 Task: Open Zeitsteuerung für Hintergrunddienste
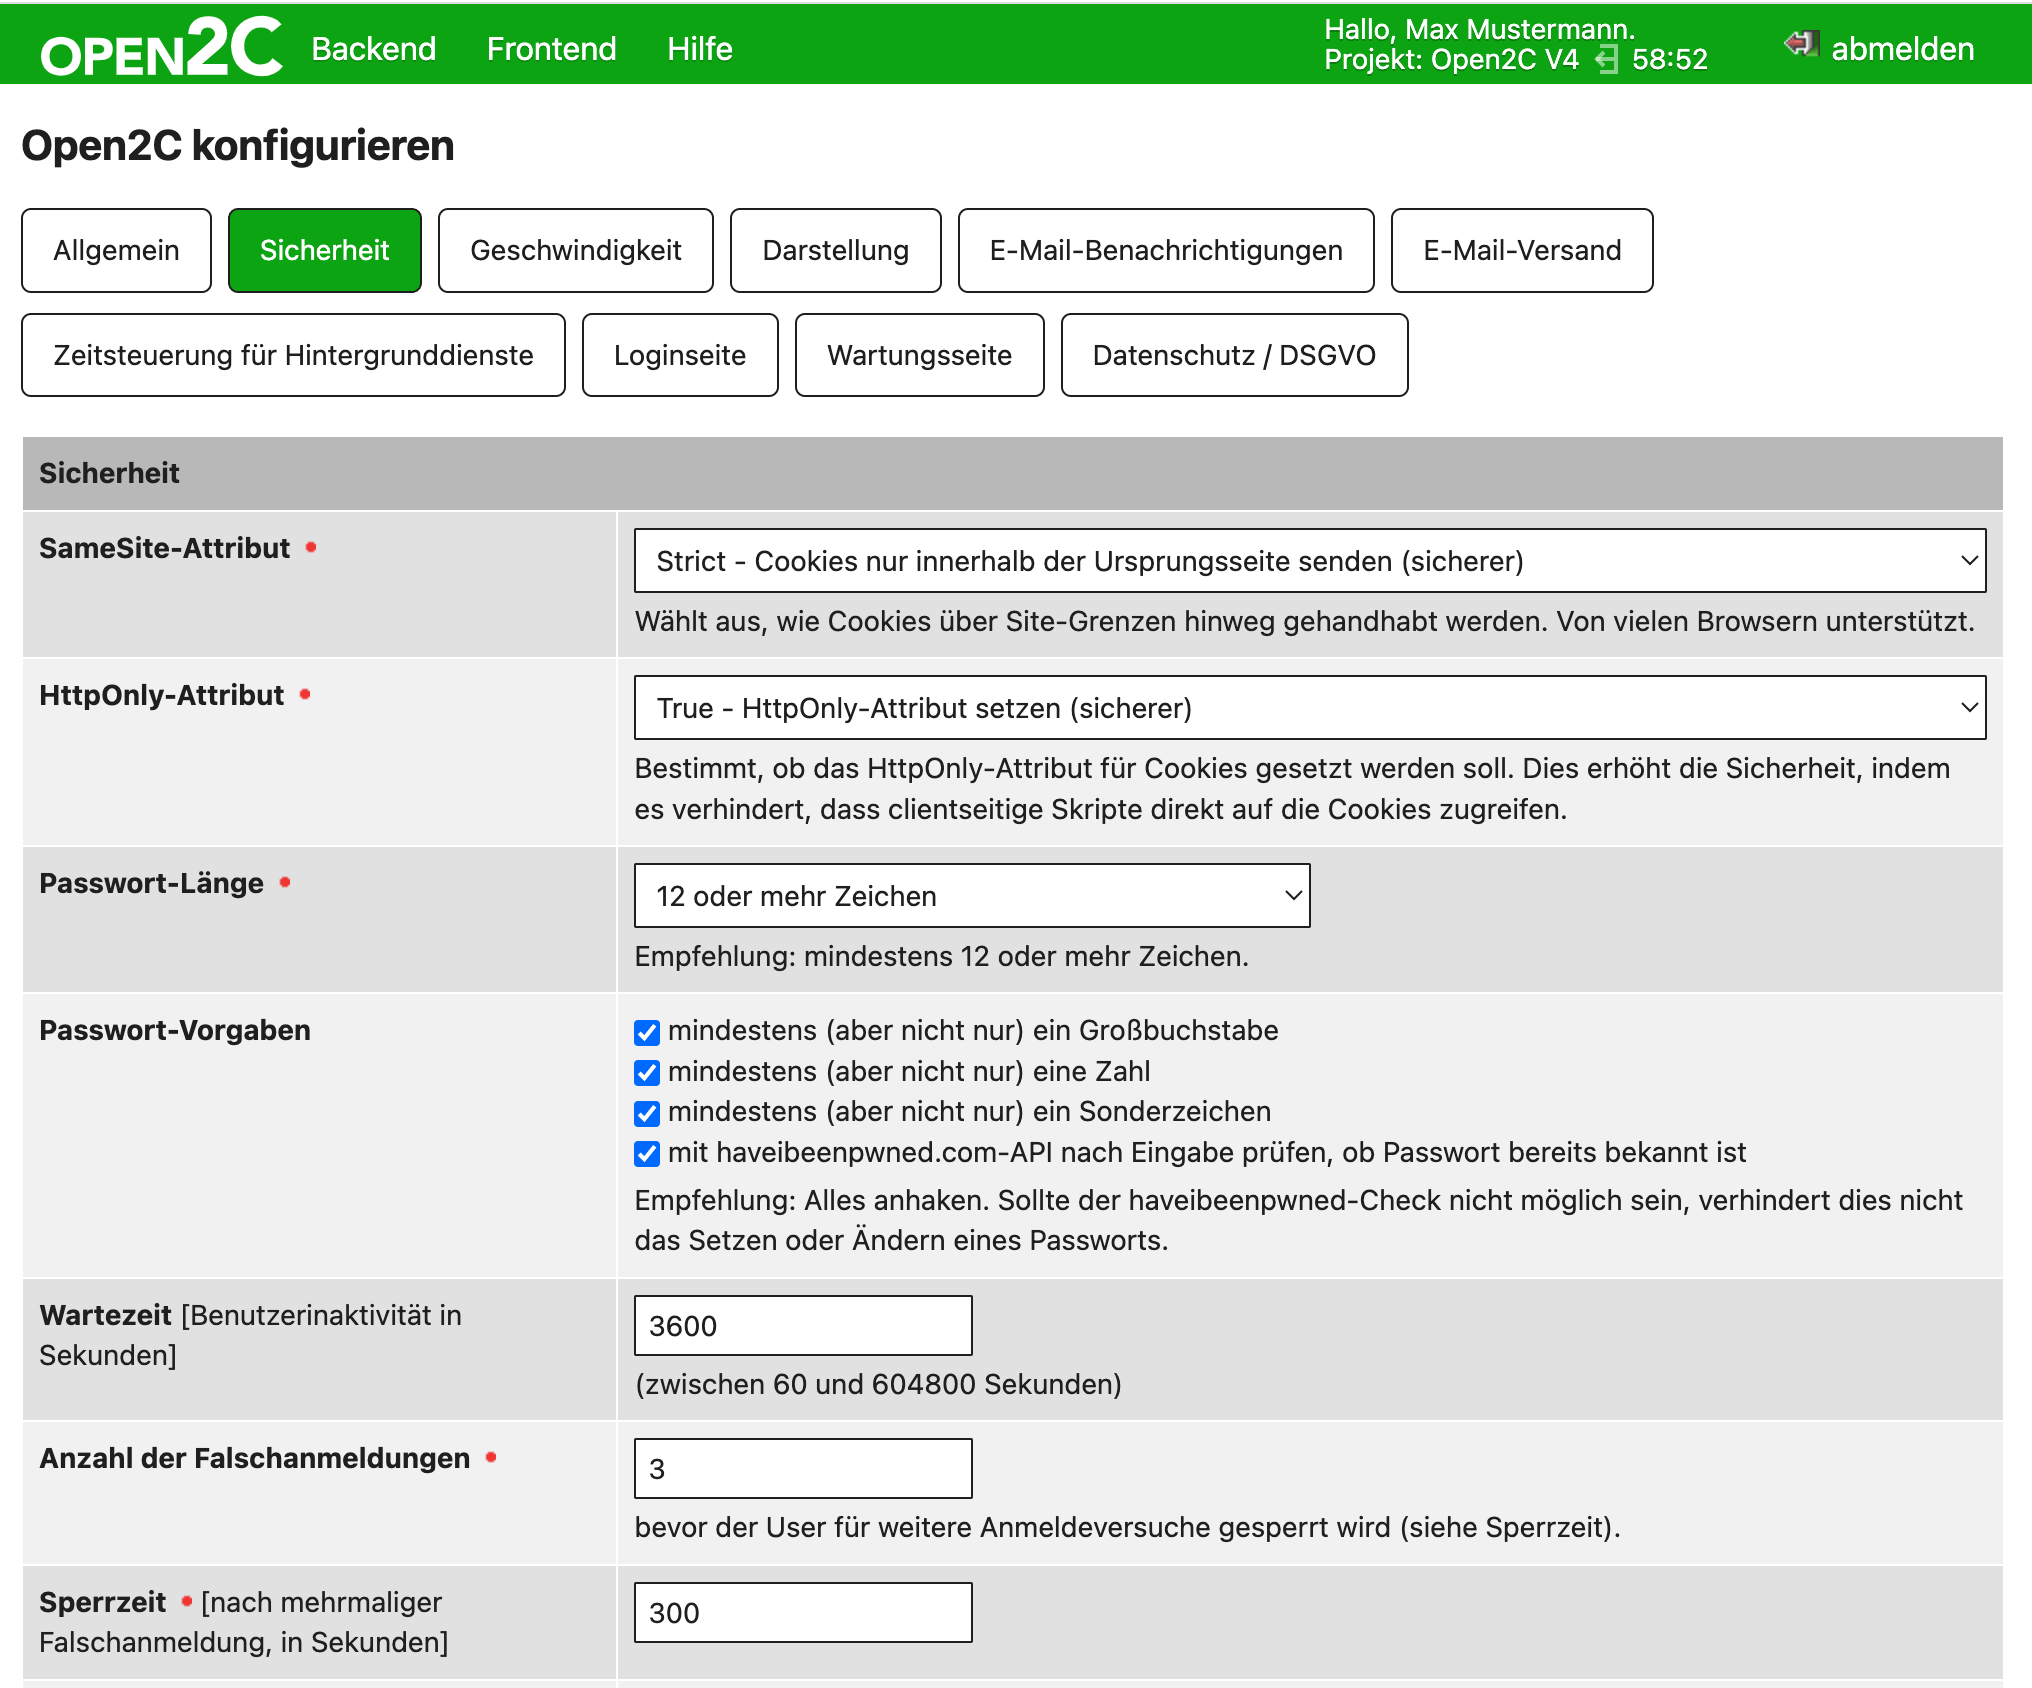click(293, 355)
